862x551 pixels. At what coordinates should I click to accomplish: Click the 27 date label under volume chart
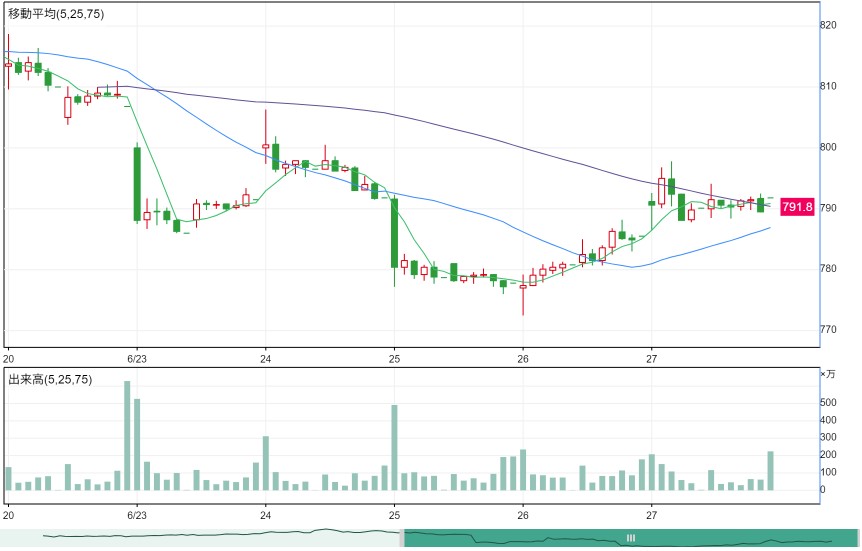[x=651, y=515]
